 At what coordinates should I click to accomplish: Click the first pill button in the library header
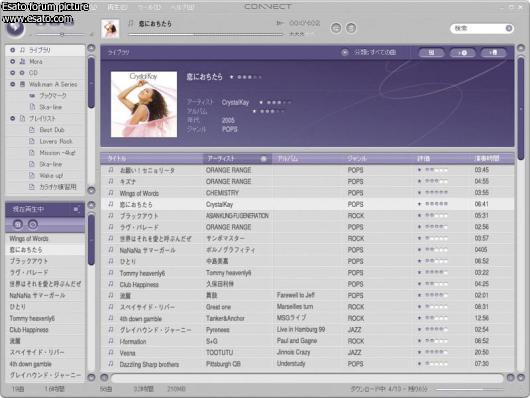click(x=431, y=52)
